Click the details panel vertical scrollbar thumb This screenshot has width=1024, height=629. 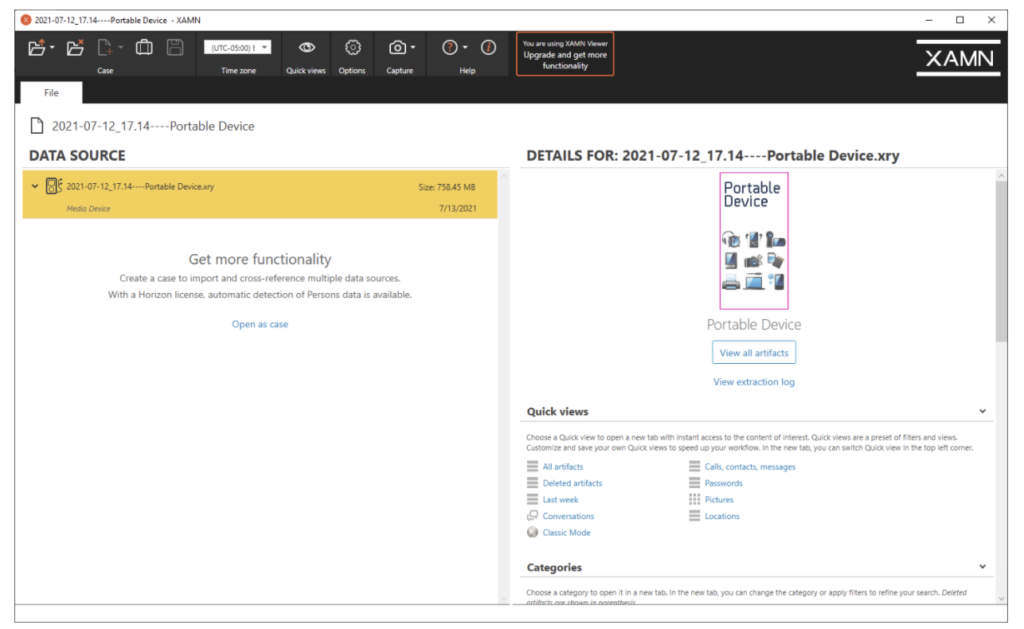tap(1001, 261)
